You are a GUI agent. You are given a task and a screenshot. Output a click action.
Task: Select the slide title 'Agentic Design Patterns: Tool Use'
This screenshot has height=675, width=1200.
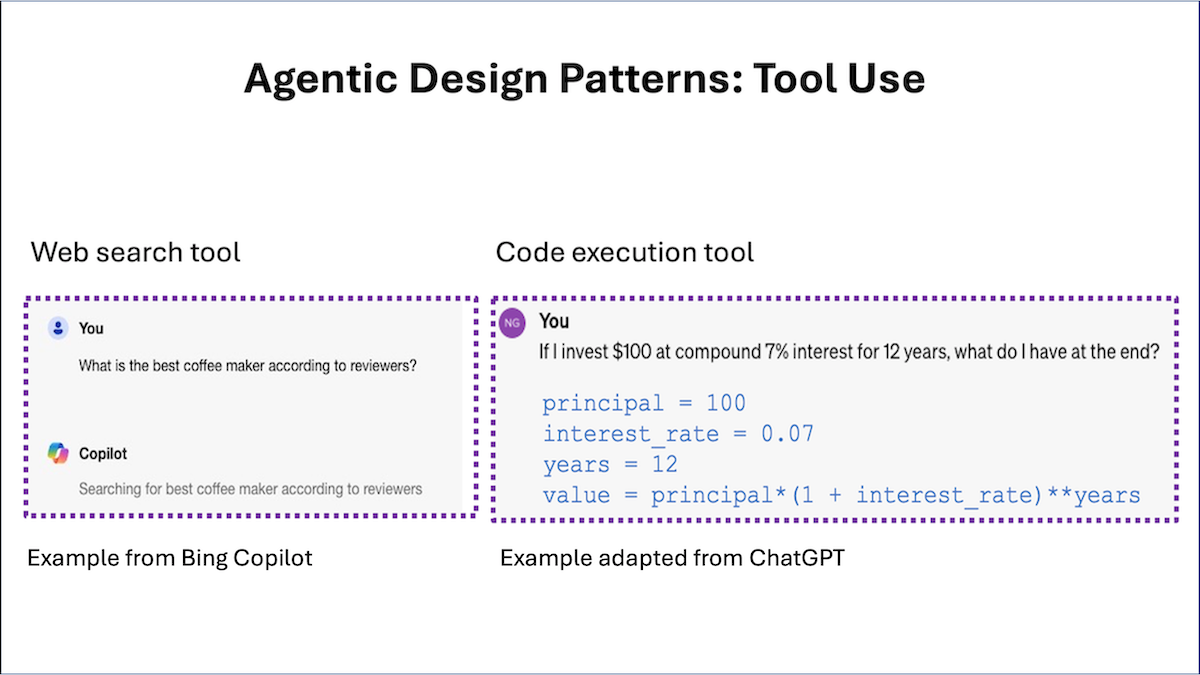point(584,79)
